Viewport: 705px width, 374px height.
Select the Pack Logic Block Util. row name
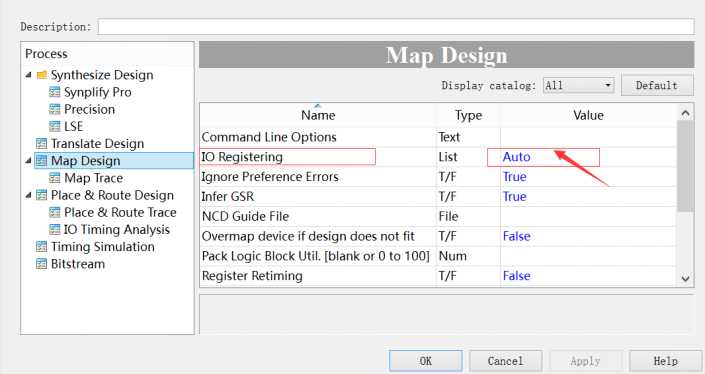[316, 256]
